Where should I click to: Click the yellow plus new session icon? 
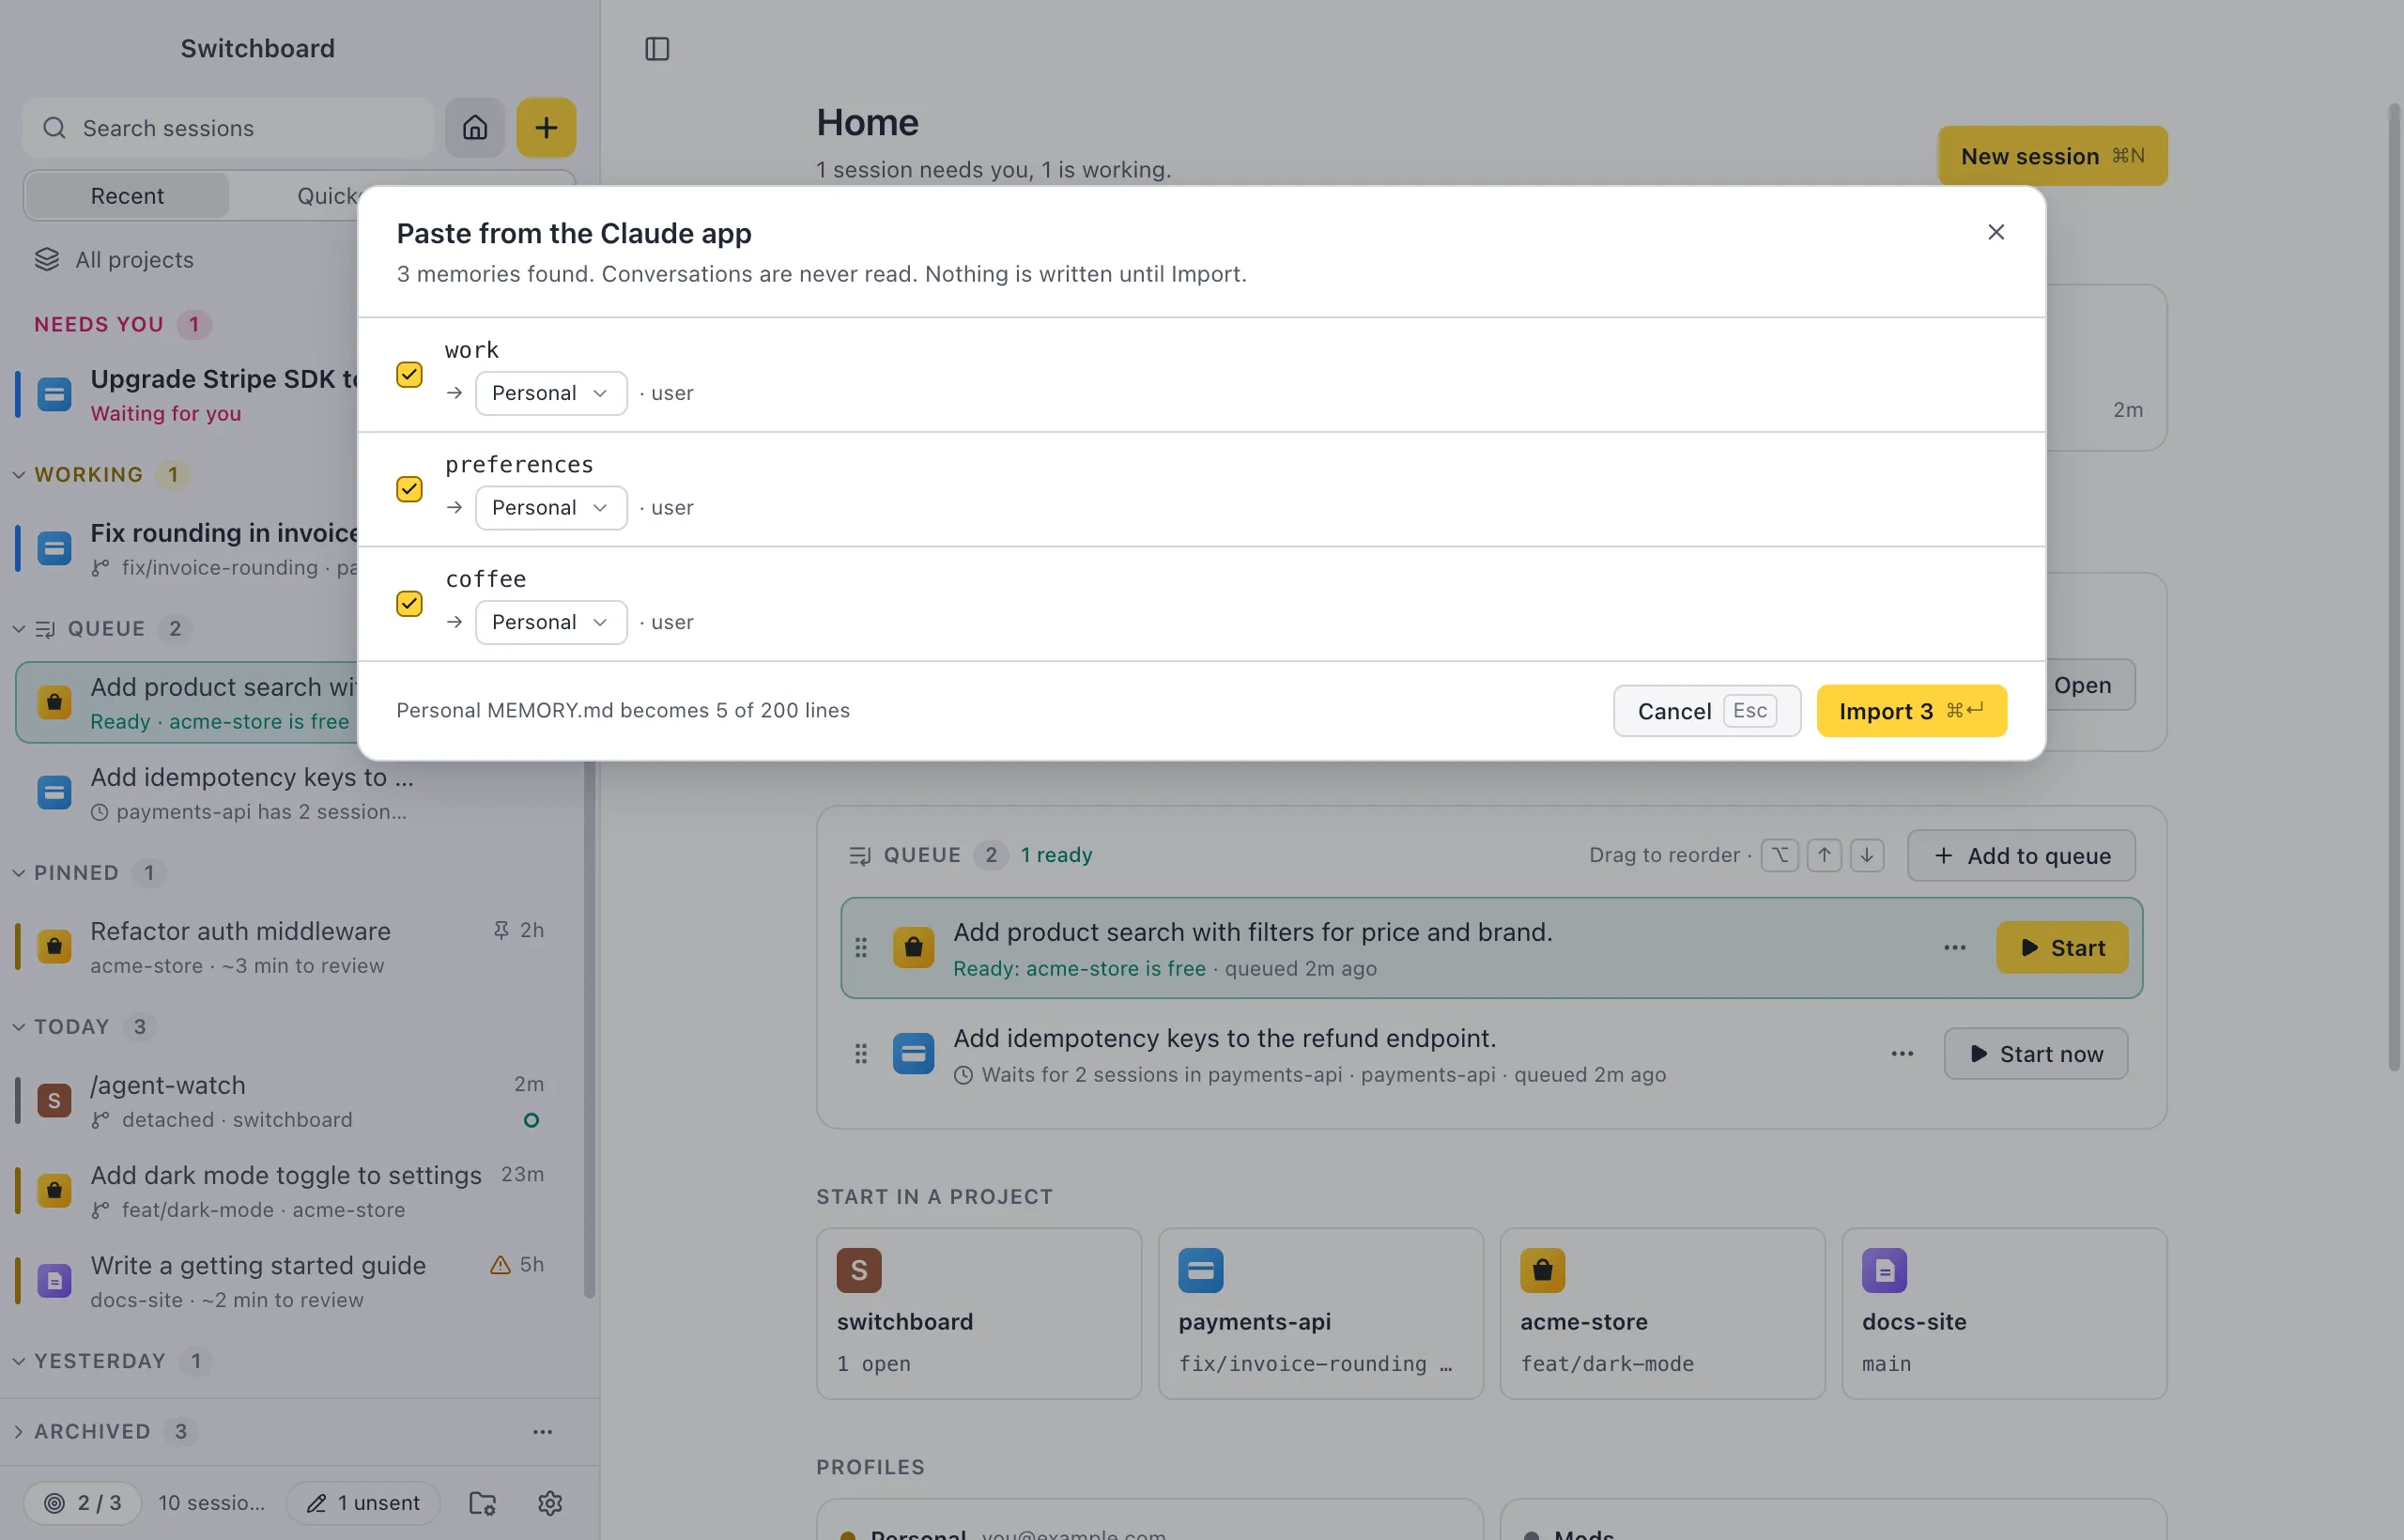click(546, 128)
